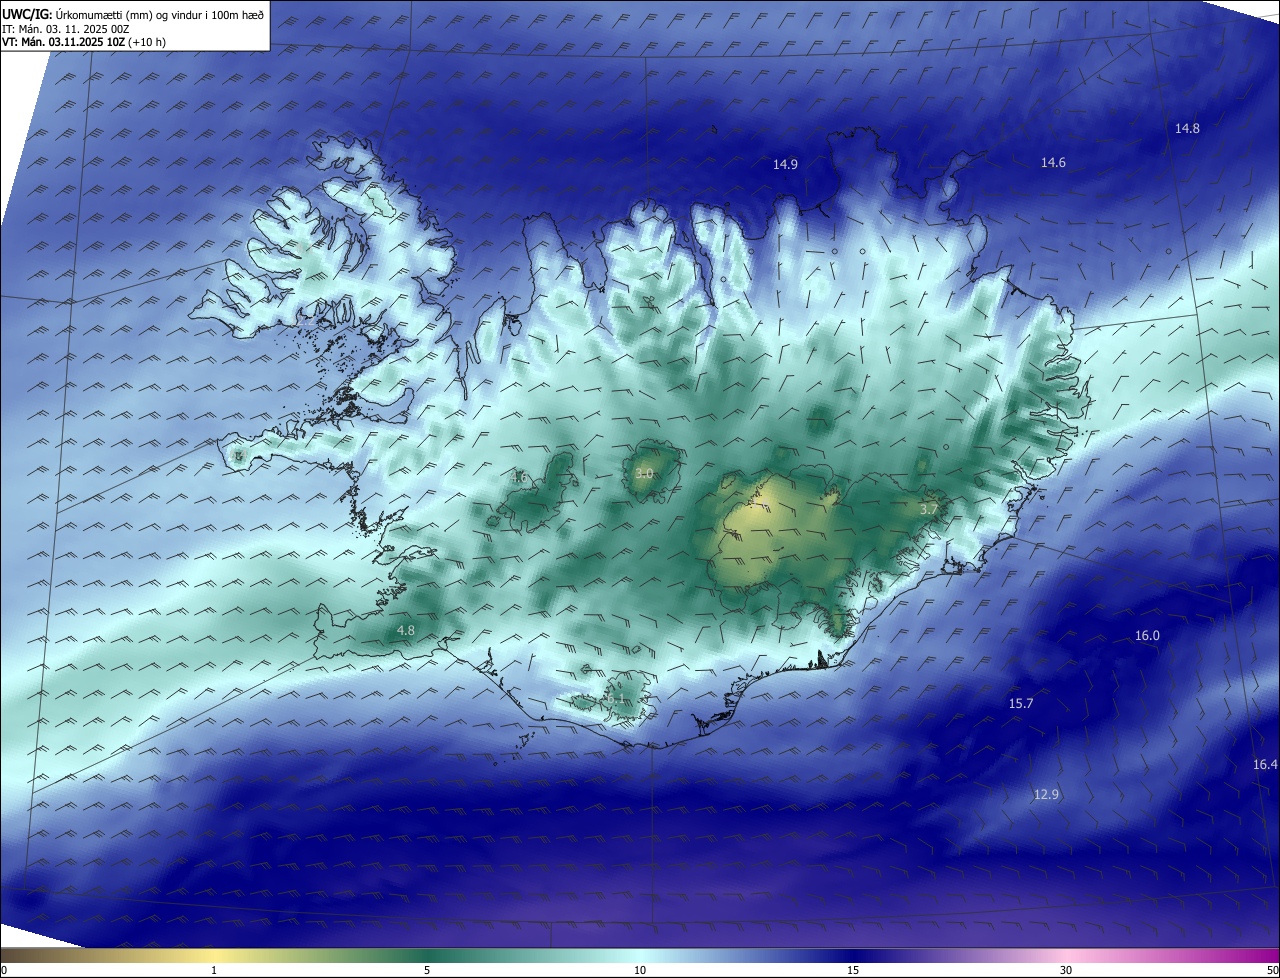This screenshot has width=1280, height=978.
Task: Click the 3.0 value over the glacier
Action: click(x=644, y=474)
